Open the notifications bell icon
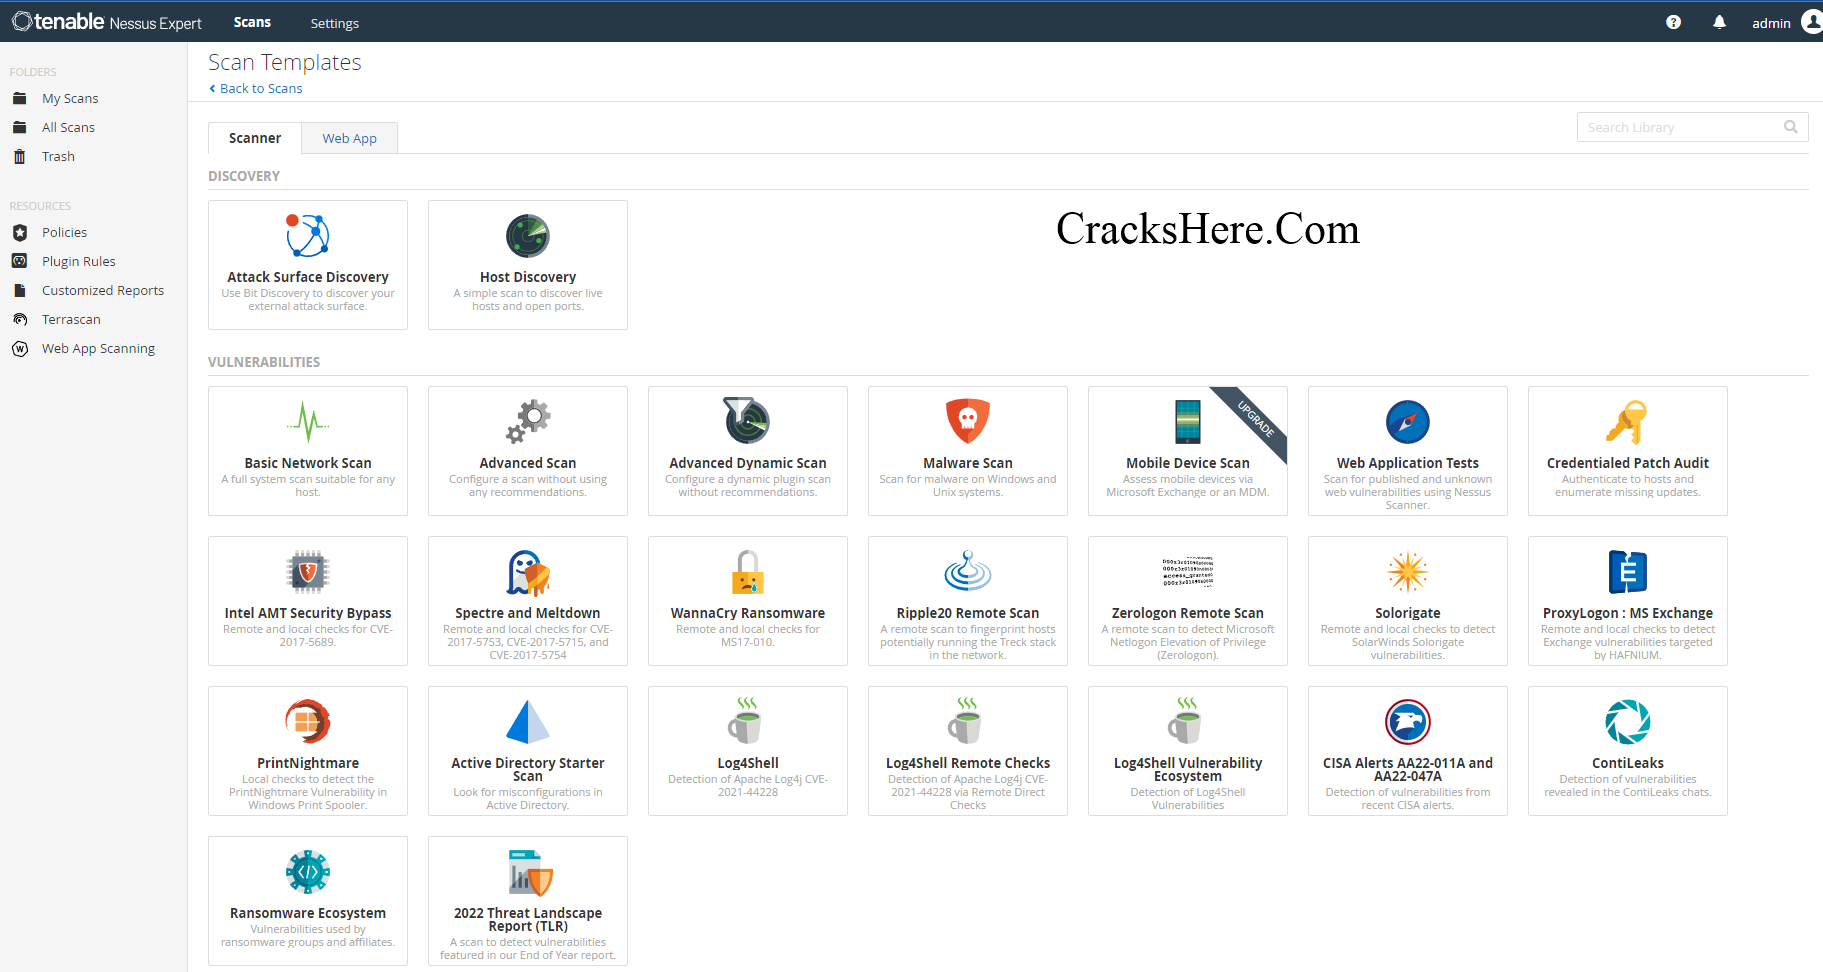 pos(1719,22)
